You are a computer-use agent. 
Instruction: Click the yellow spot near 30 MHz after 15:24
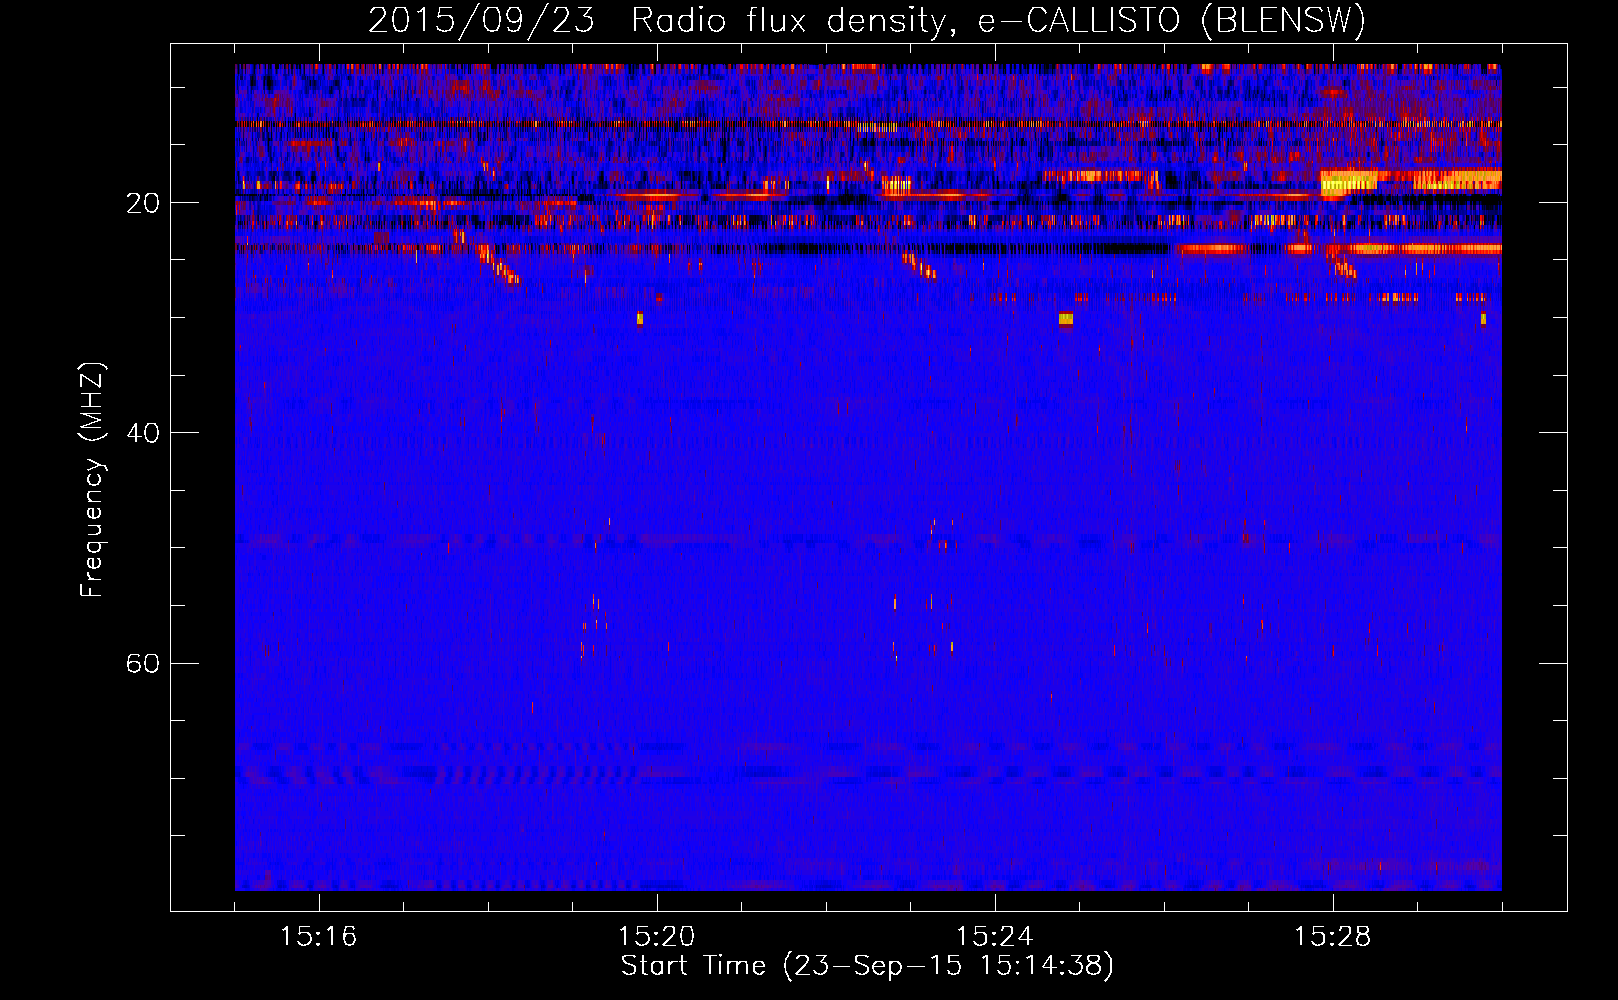tap(1066, 319)
